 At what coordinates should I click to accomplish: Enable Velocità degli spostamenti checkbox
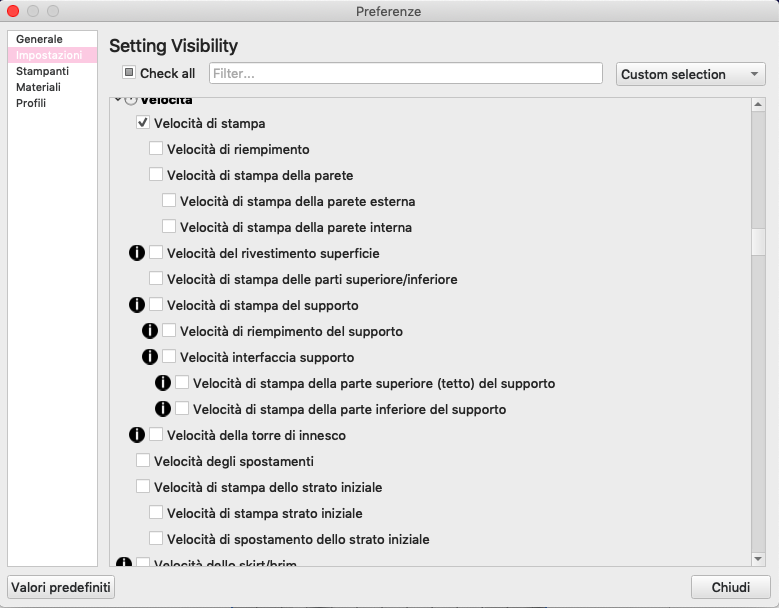[x=143, y=460]
